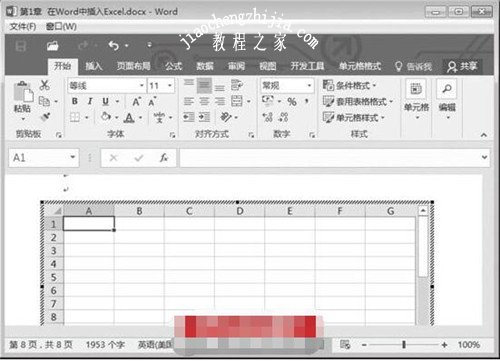Click the Copy icon
The image size is (500, 361).
point(44,101)
